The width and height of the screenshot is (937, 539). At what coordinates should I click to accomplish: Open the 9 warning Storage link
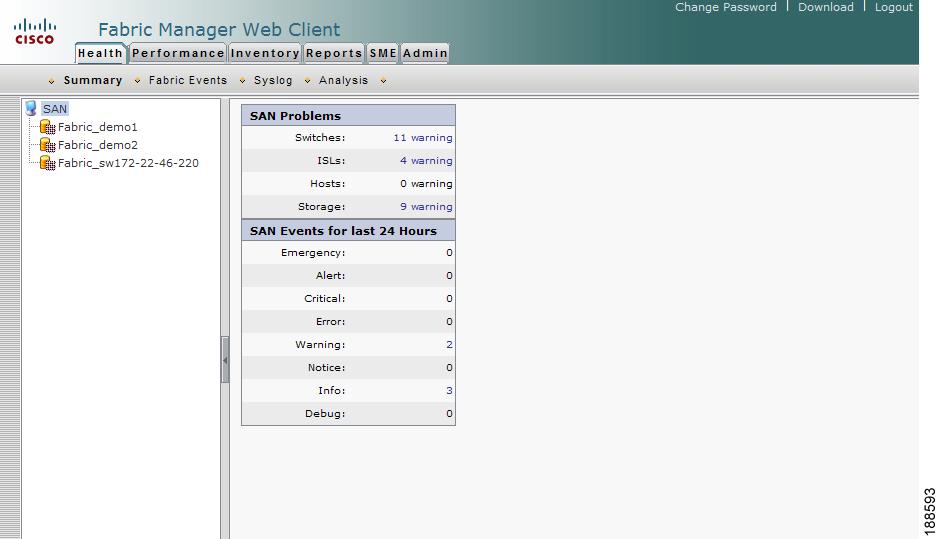(426, 206)
